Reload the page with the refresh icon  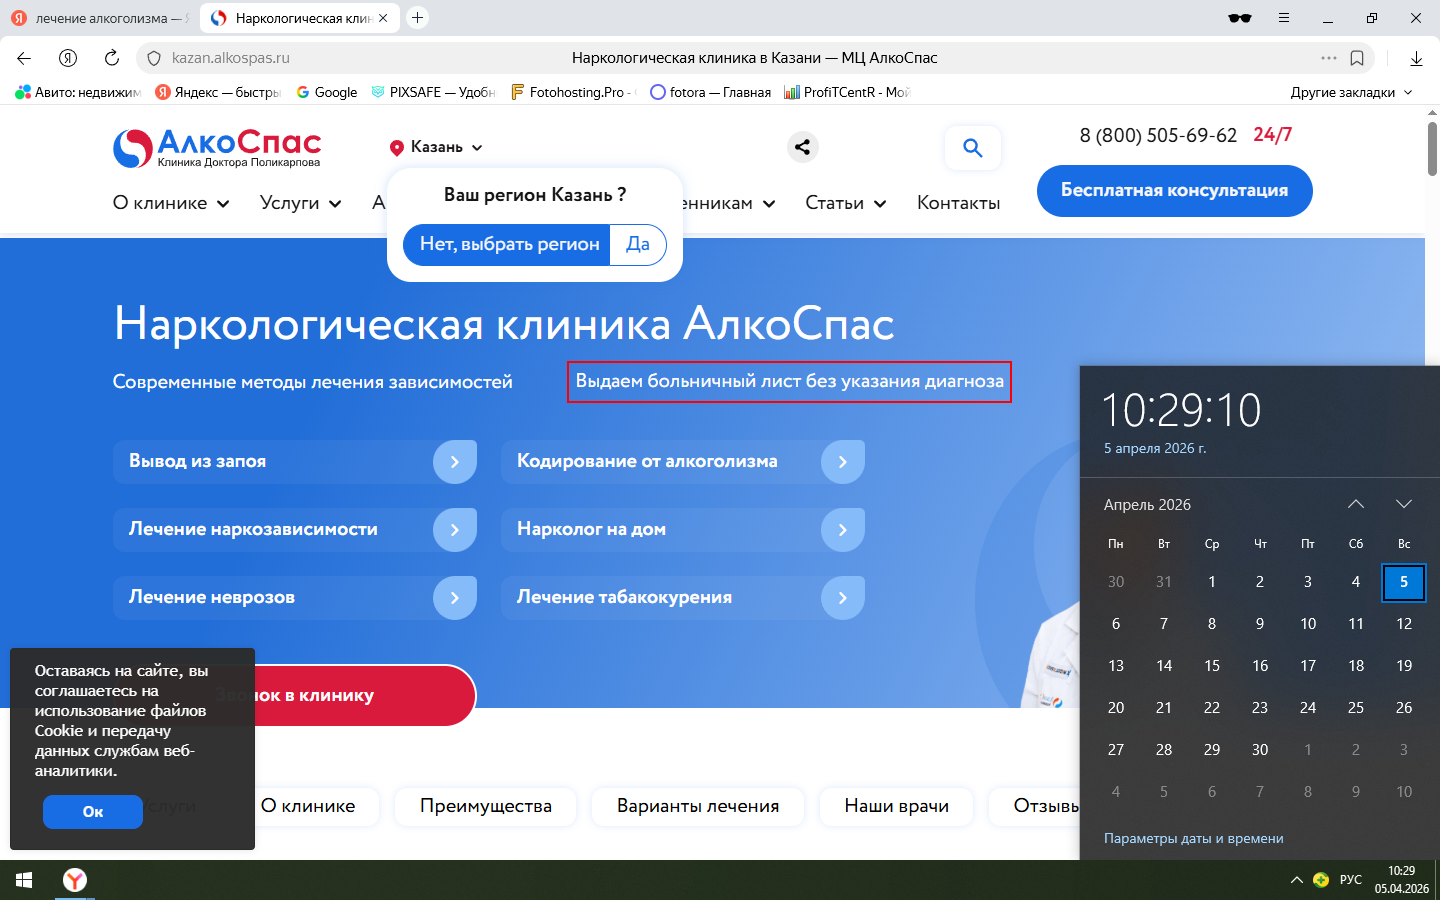(112, 58)
